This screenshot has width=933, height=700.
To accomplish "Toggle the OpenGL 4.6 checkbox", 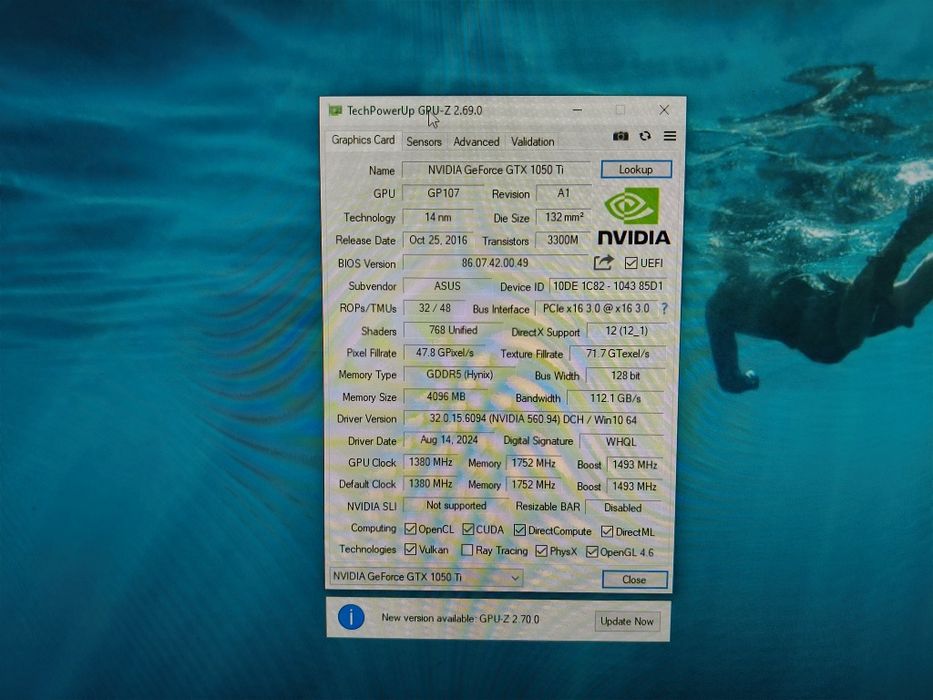I will [592, 552].
